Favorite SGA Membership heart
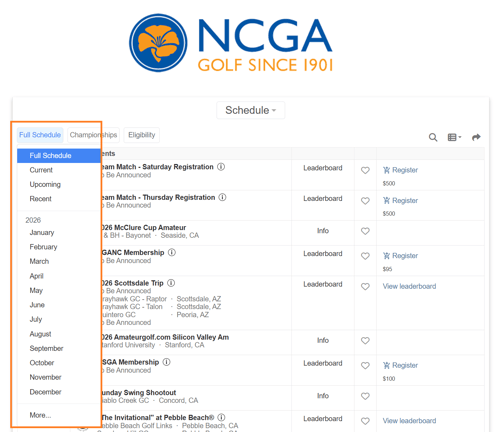 click(365, 366)
